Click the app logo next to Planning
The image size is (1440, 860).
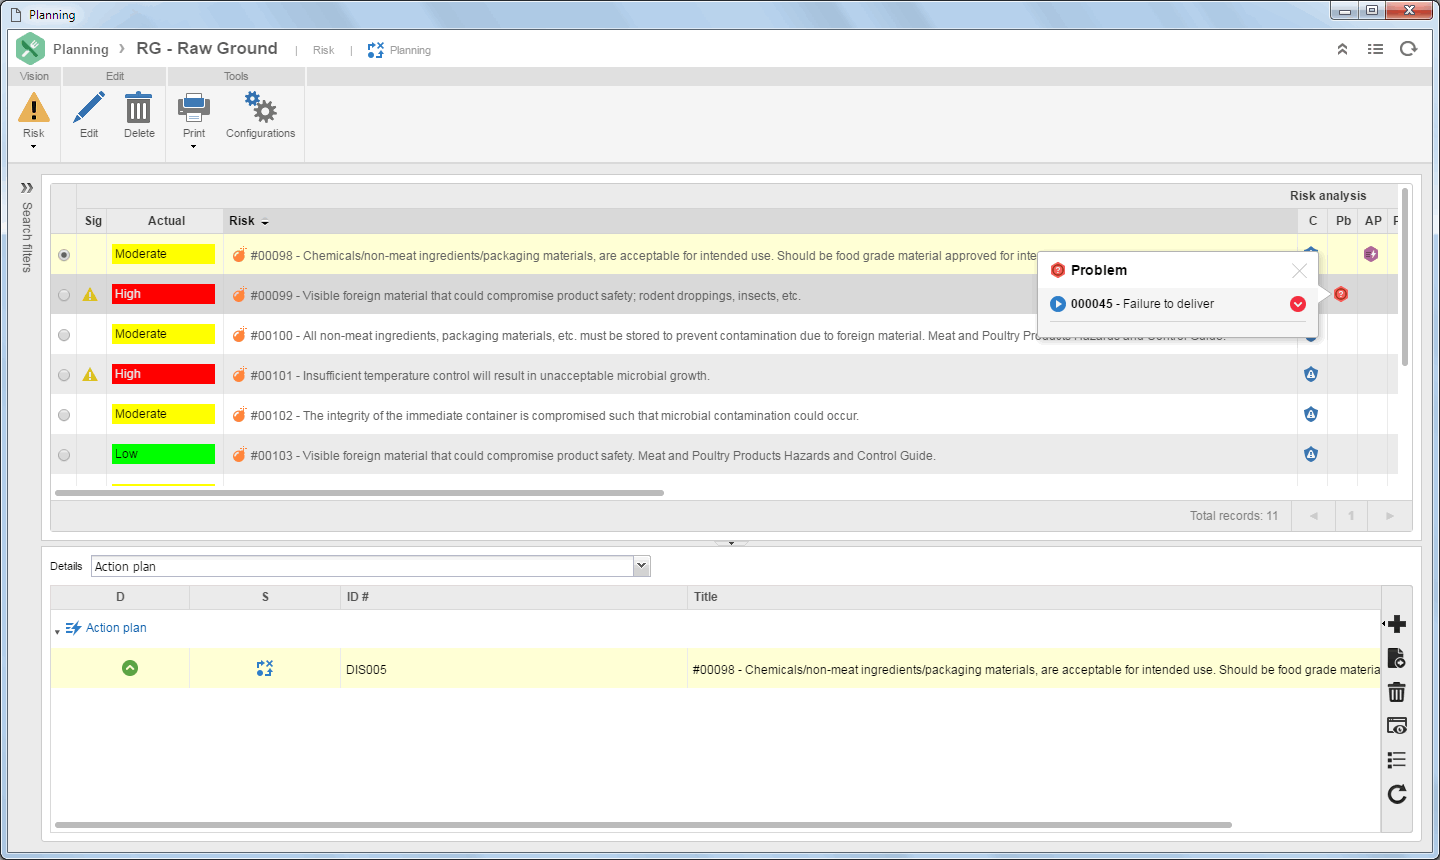pyautogui.click(x=30, y=48)
